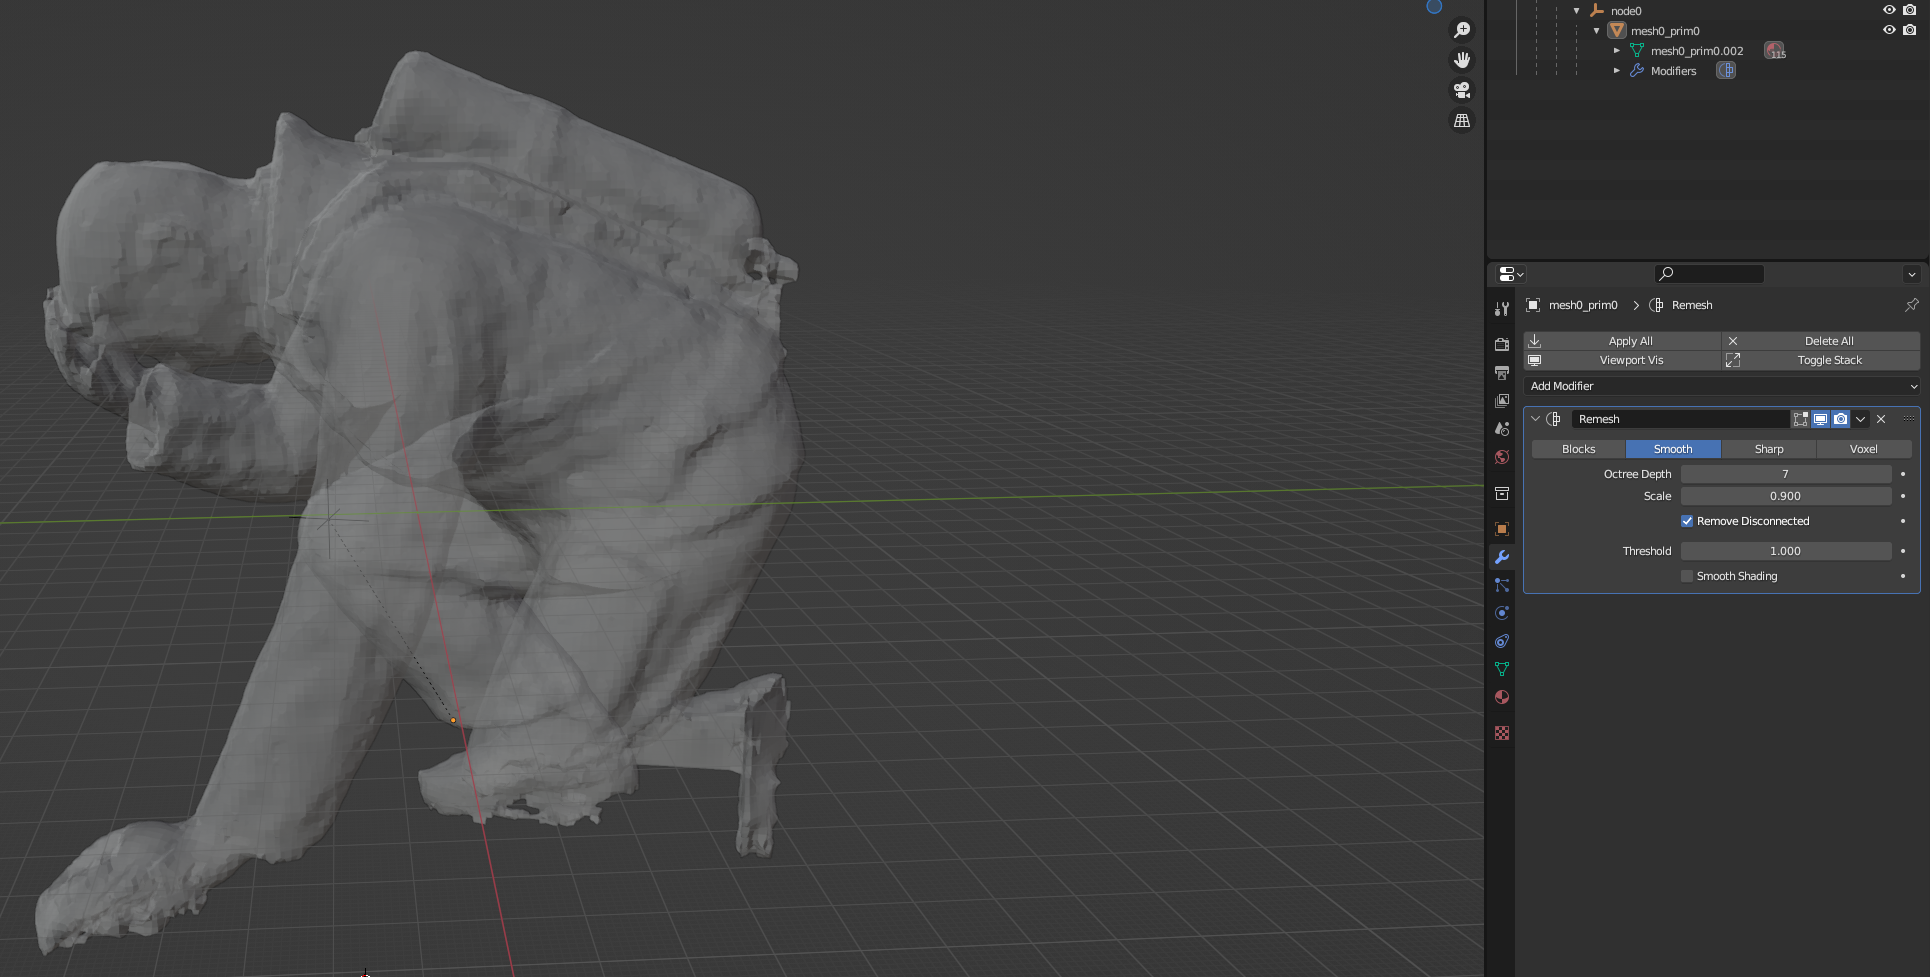Collapse the mesh0_prim0 tree item
1930x977 pixels.
(1597, 31)
